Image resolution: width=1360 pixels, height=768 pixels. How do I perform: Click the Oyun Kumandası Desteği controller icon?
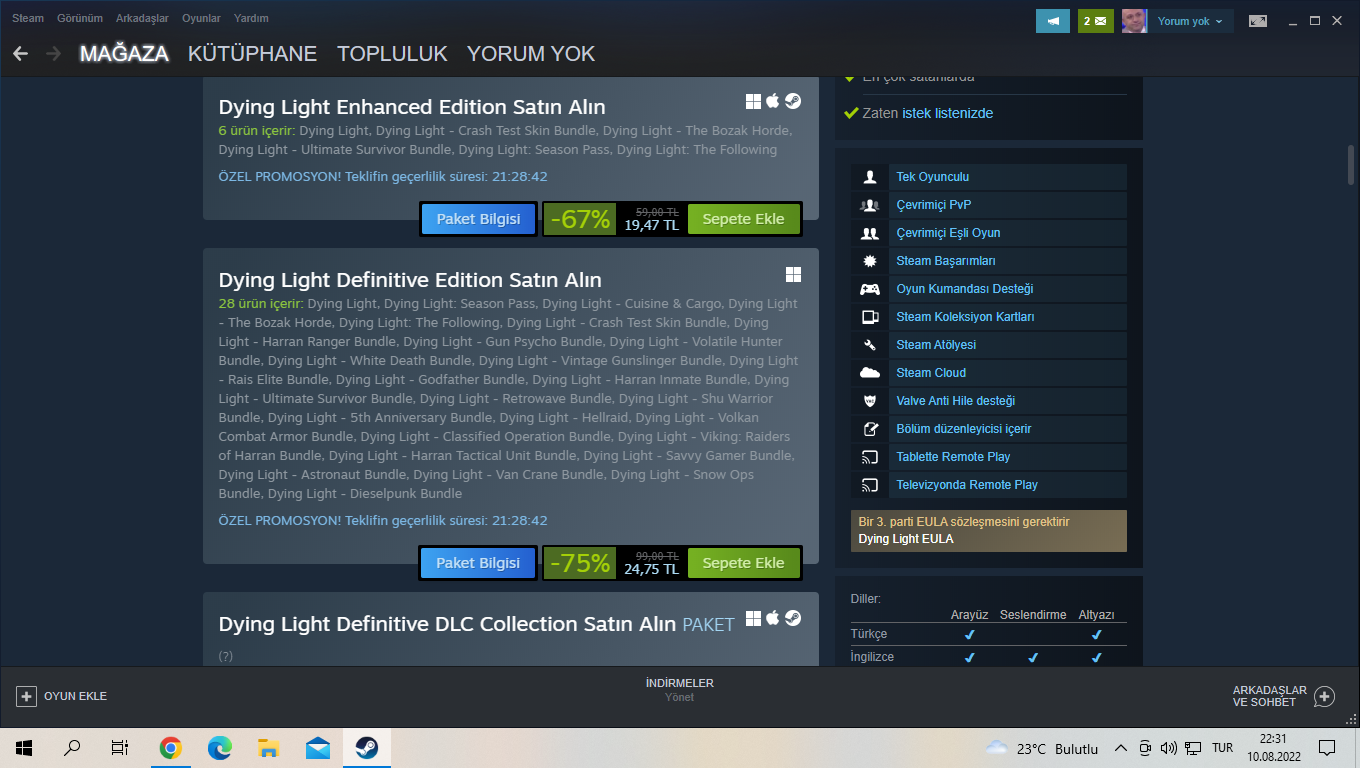tap(870, 289)
